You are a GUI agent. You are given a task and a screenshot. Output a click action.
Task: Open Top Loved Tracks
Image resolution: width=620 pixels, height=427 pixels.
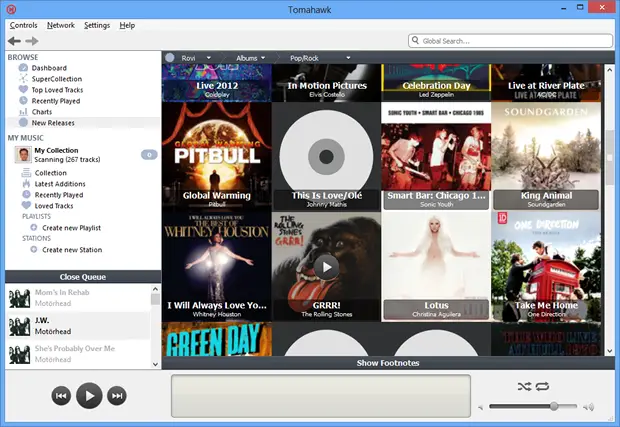[57, 90]
